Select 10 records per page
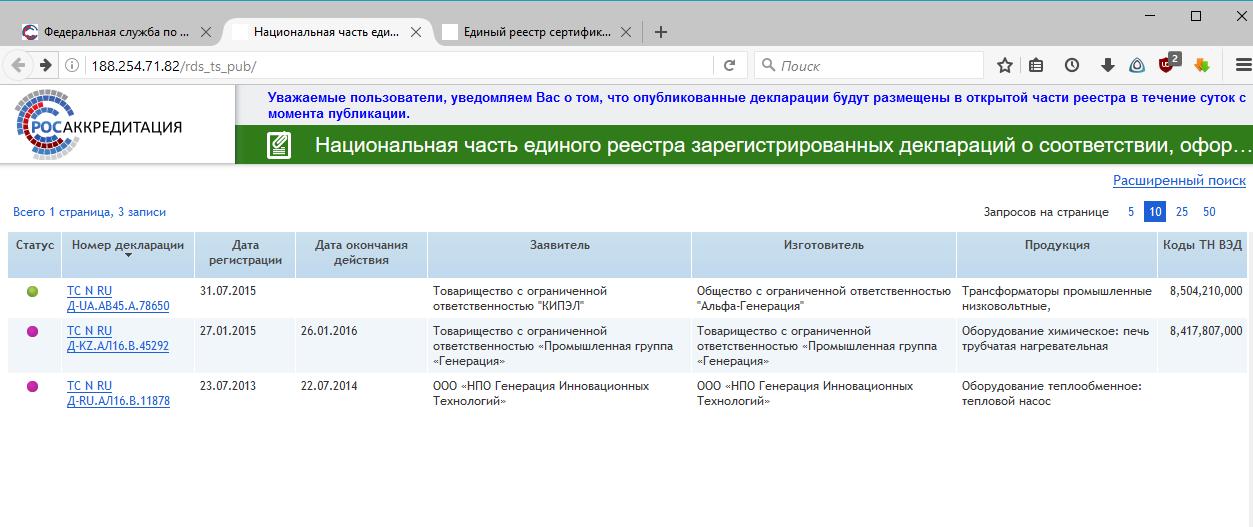 1155,212
